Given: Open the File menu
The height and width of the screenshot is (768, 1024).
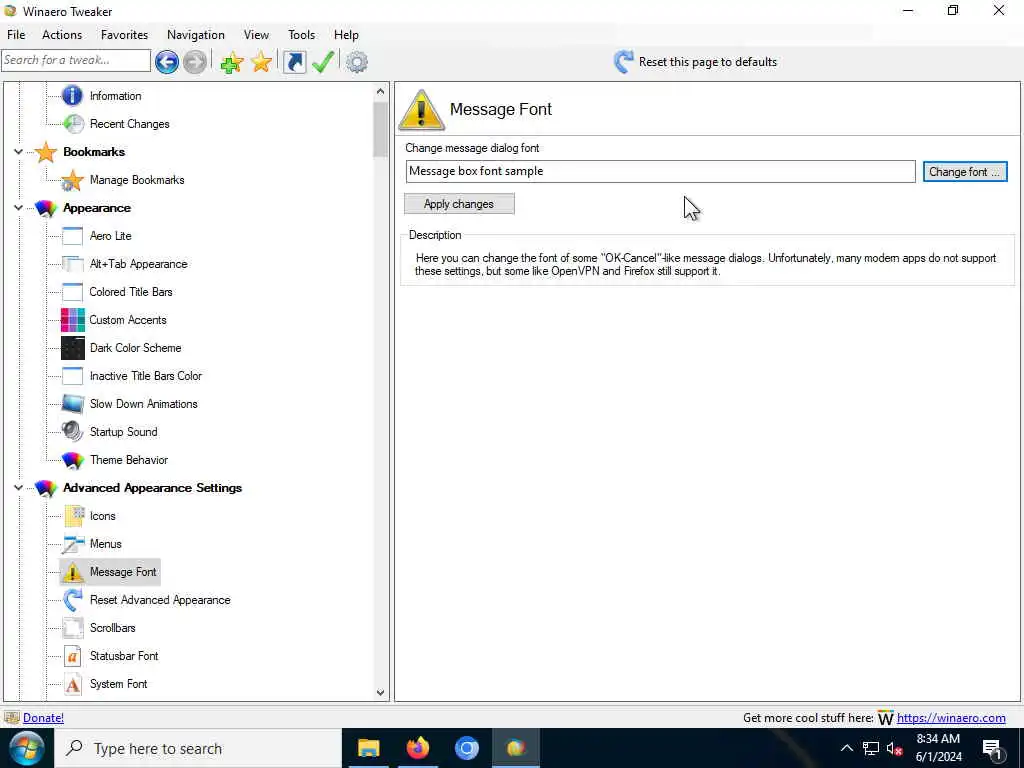Looking at the screenshot, I should (16, 35).
